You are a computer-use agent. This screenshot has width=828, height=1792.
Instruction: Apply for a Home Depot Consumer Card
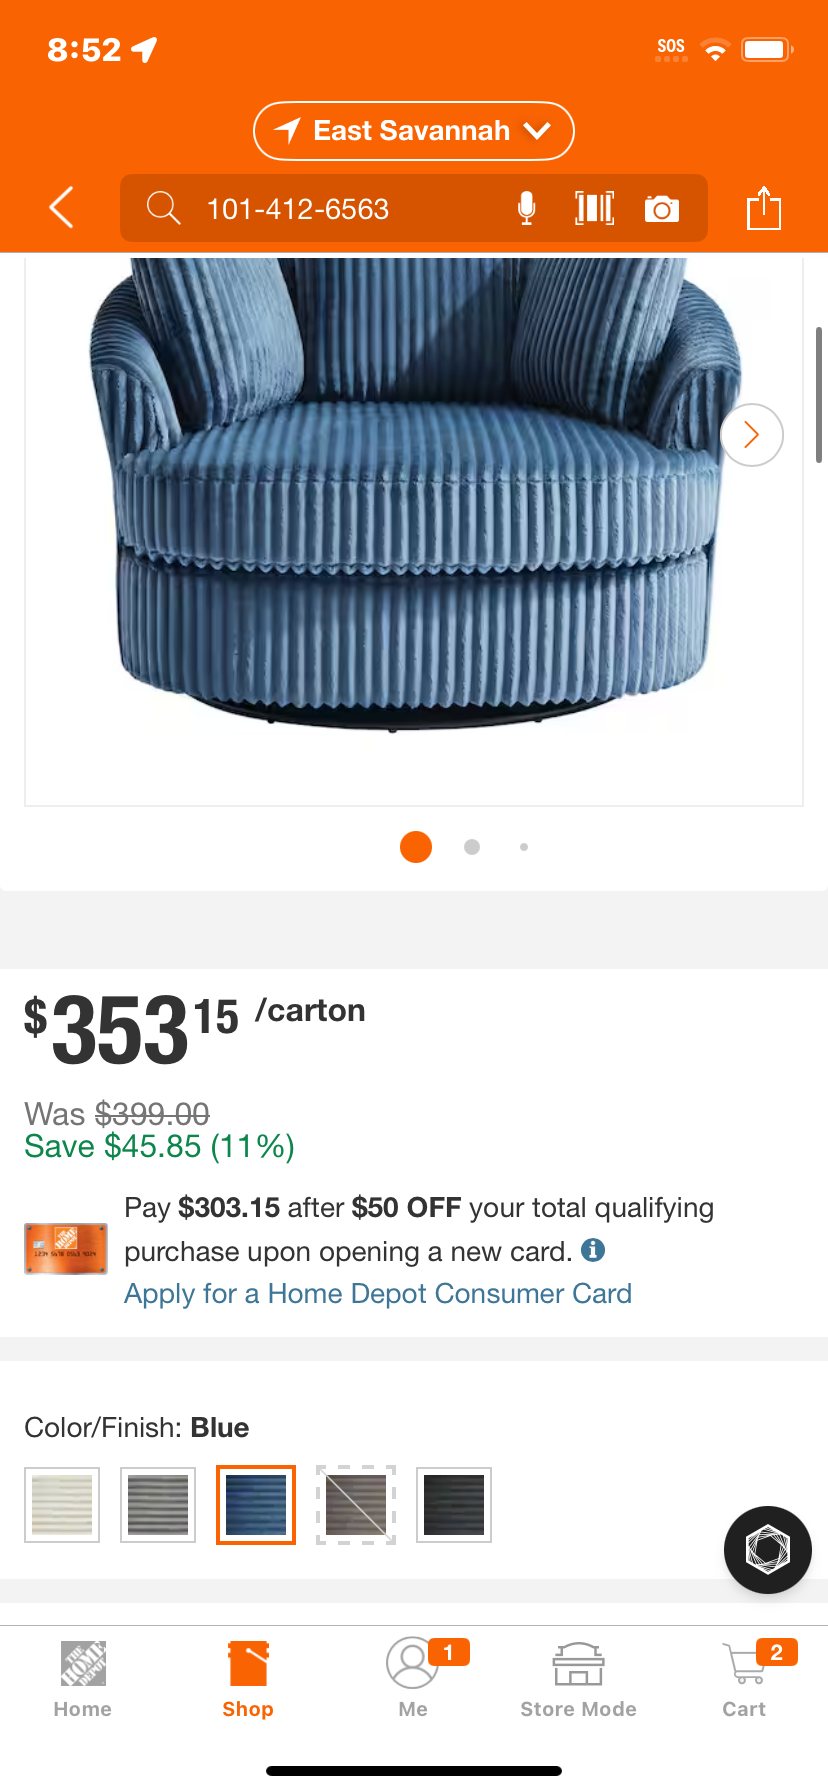pyautogui.click(x=378, y=1293)
